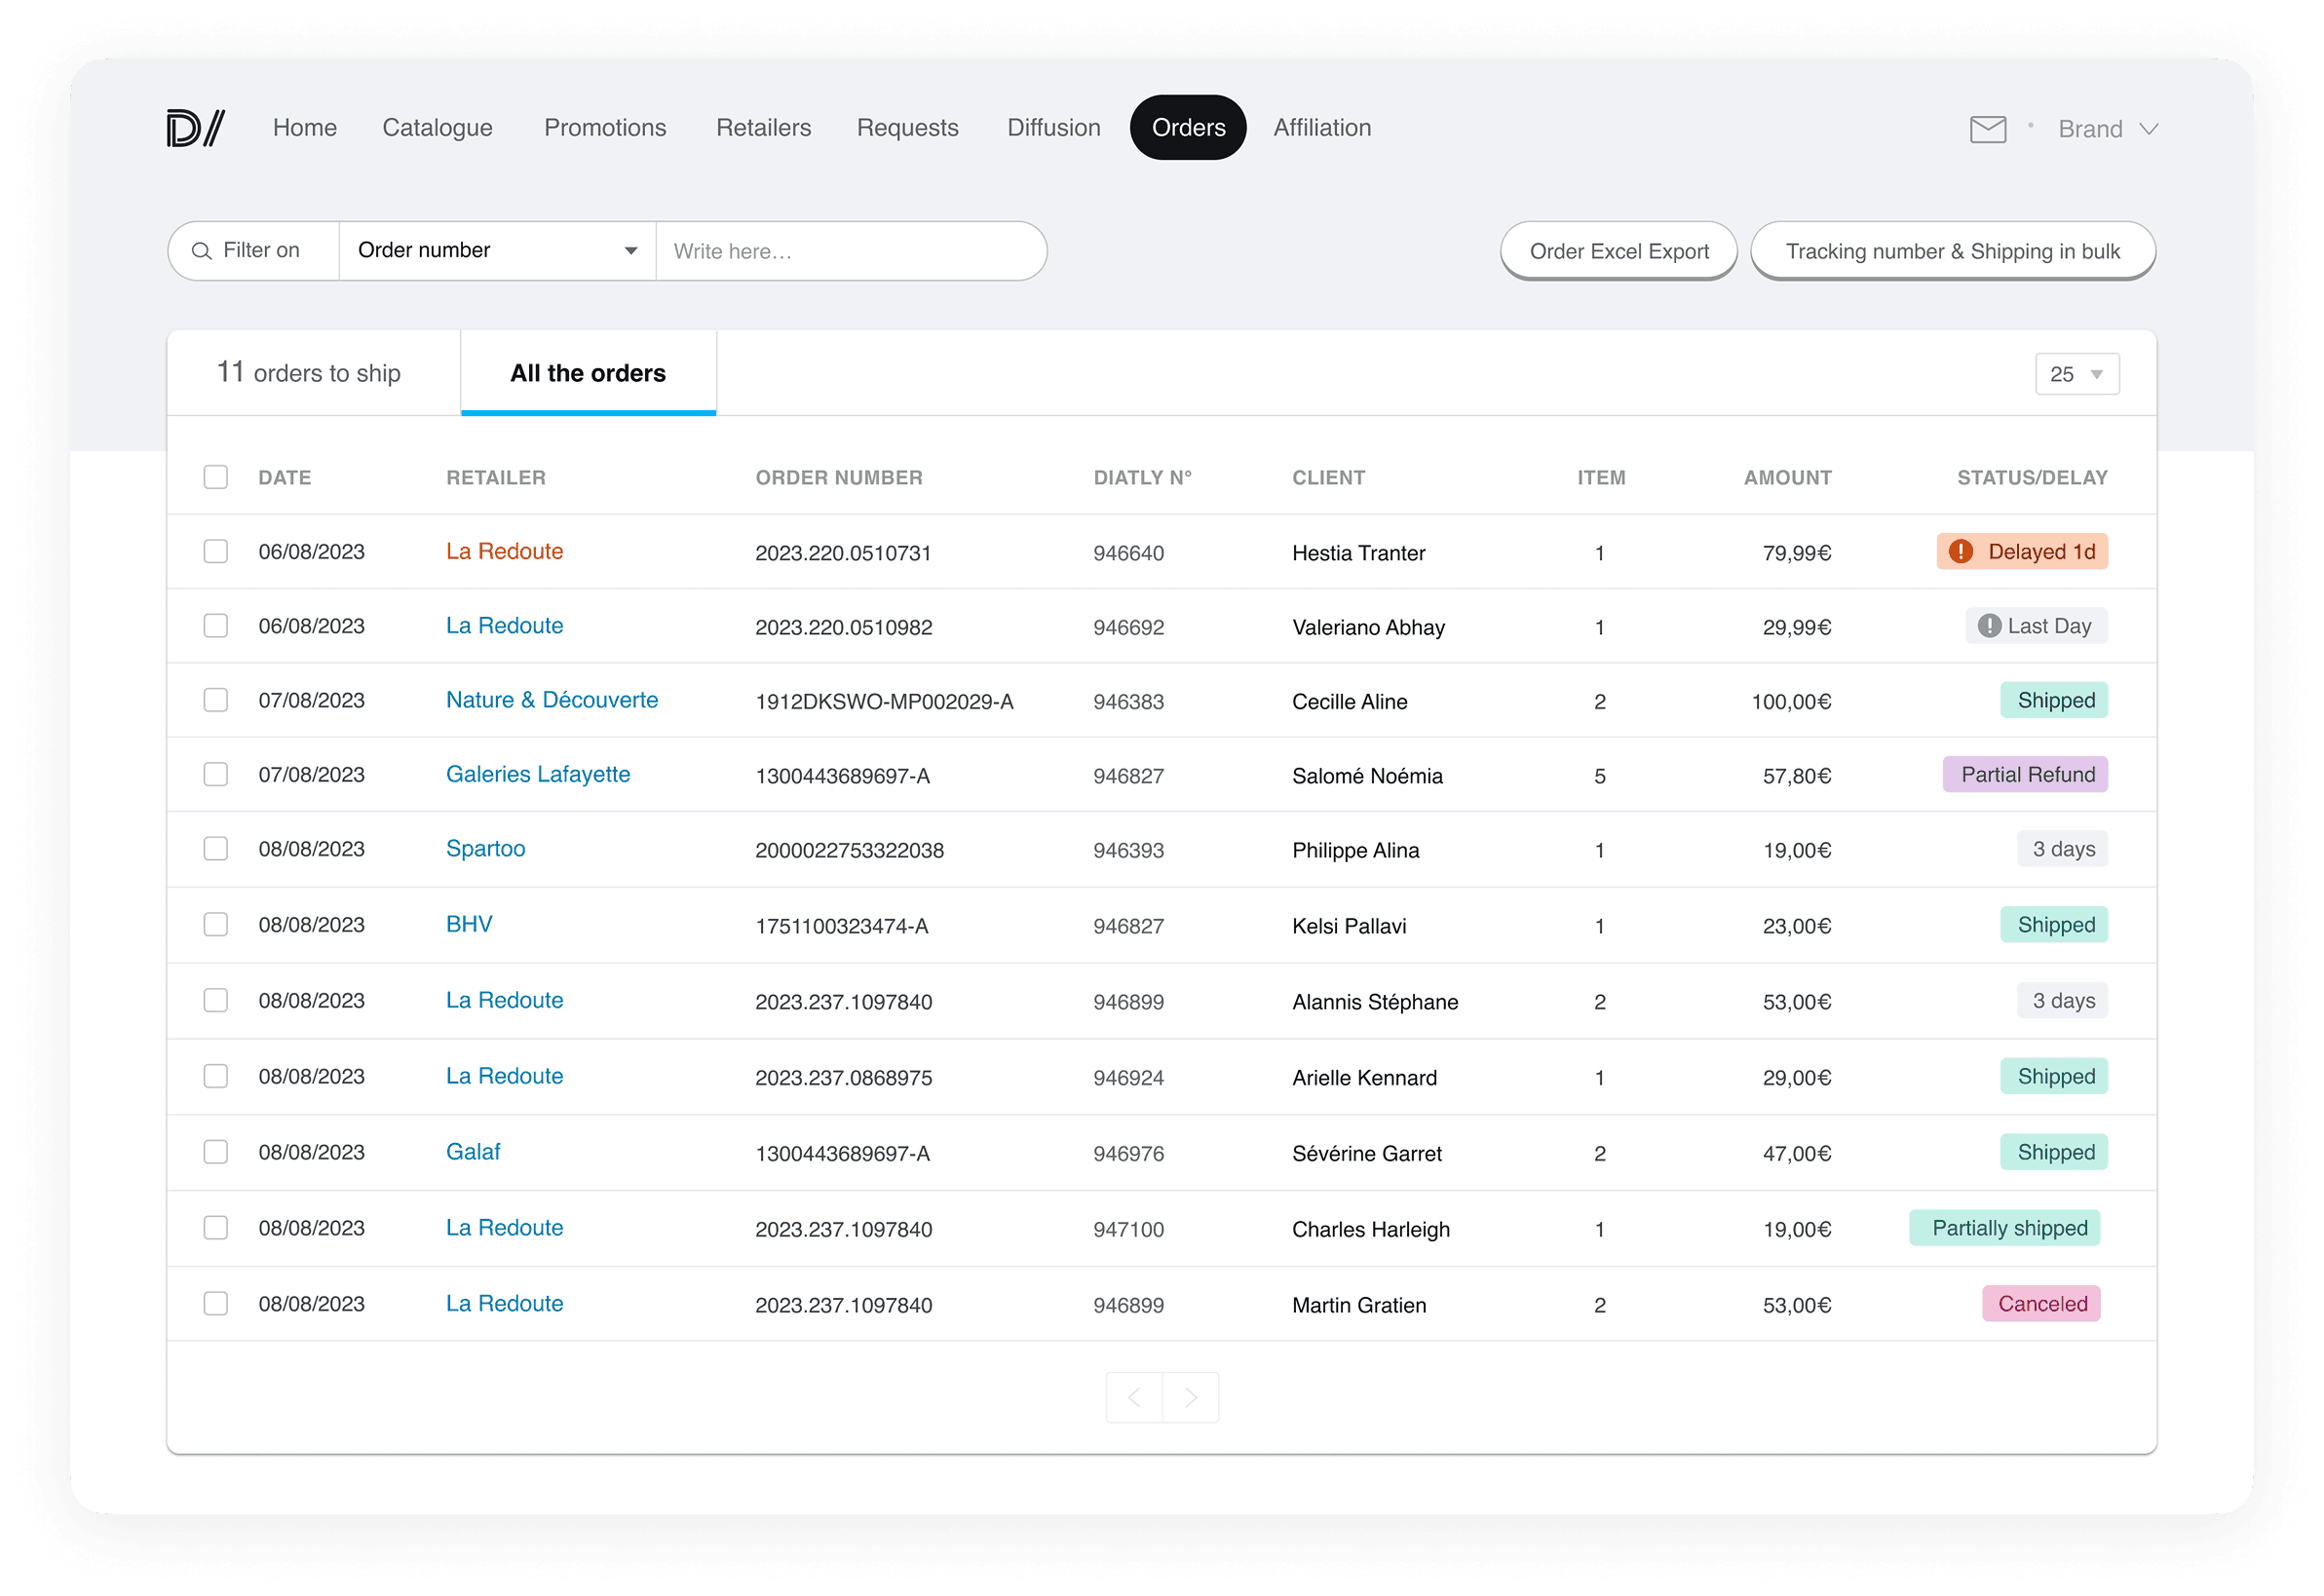Click the Write here search field
This screenshot has height=1596, width=2324.
[x=850, y=251]
